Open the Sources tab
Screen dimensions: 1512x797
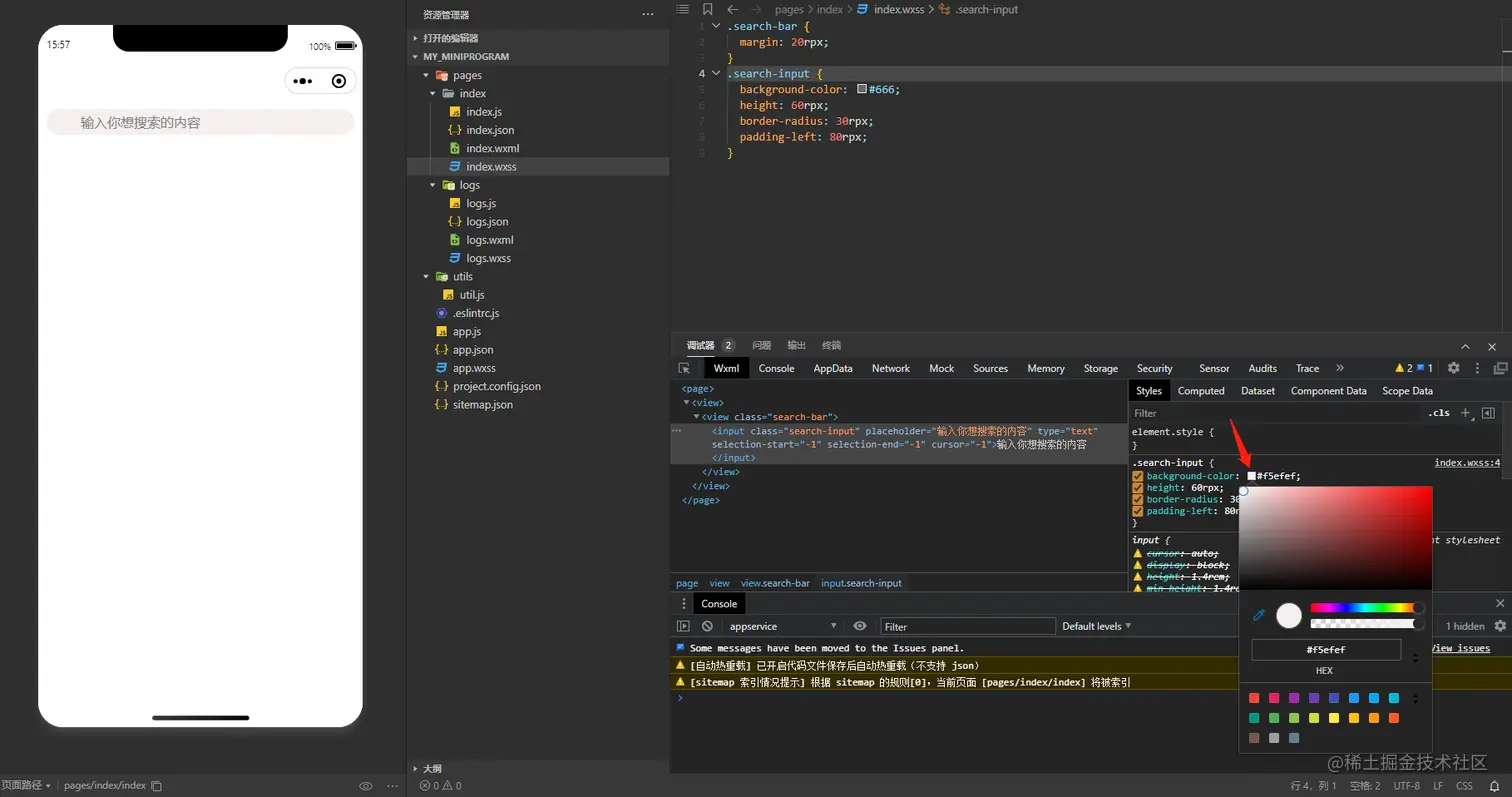click(990, 368)
